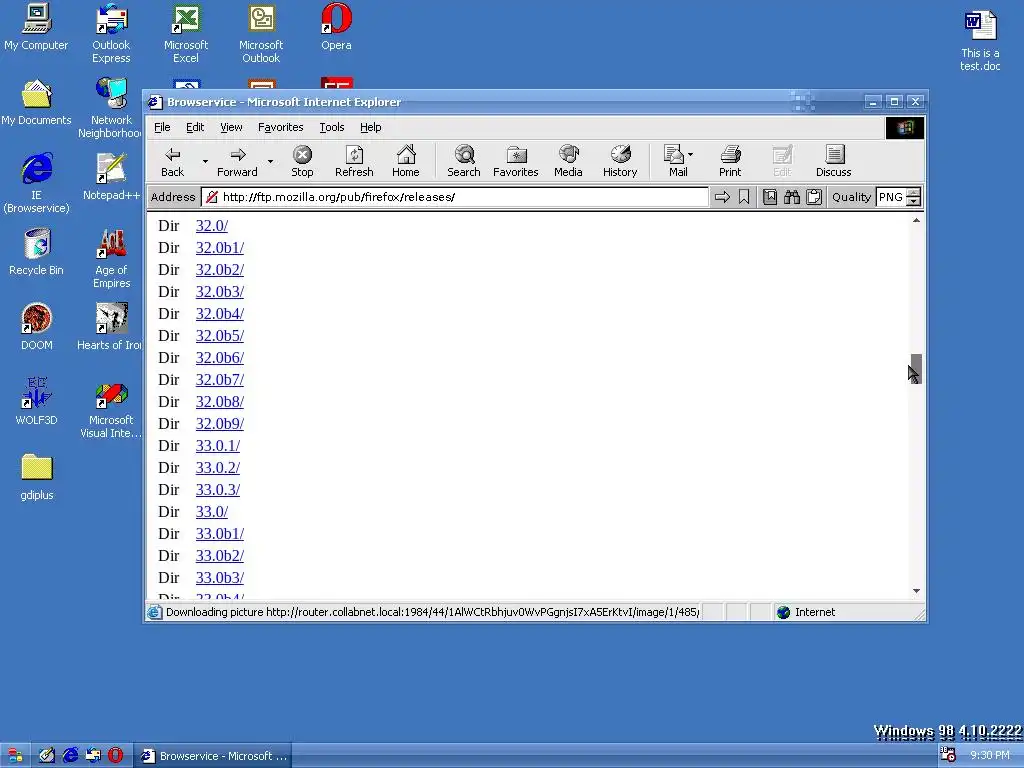
Task: Select the Age of Empires desktop shortcut
Action: [111, 258]
